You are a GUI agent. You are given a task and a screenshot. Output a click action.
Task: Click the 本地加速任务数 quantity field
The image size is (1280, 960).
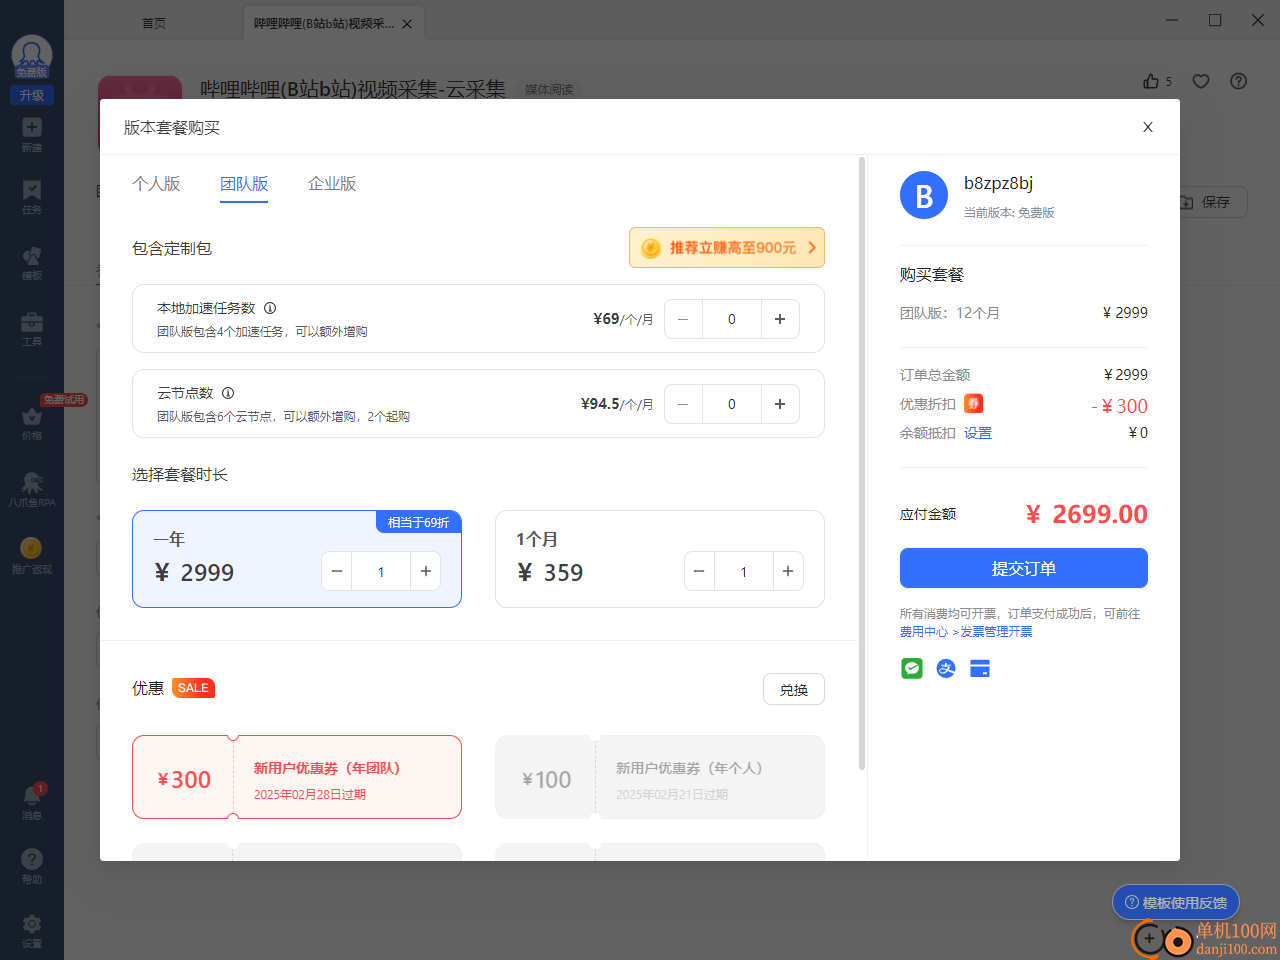(732, 319)
